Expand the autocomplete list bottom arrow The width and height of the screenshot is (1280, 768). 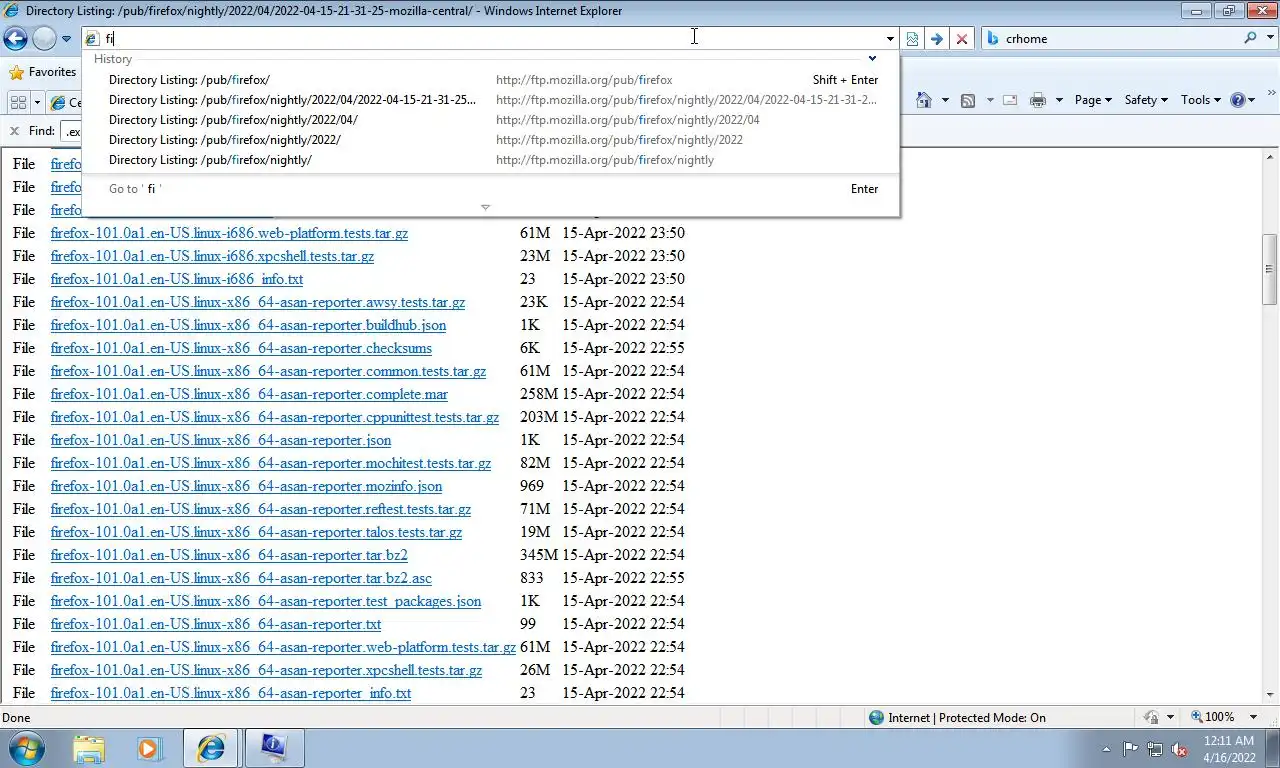coord(485,208)
